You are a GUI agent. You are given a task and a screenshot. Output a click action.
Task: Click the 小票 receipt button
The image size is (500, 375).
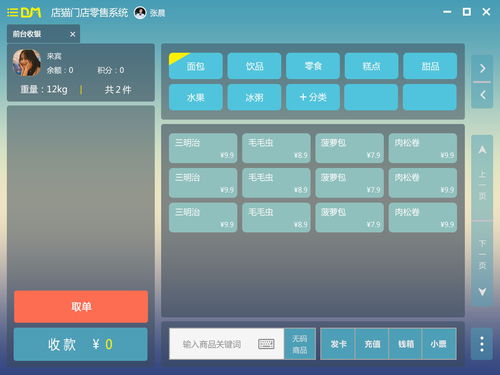(439, 344)
